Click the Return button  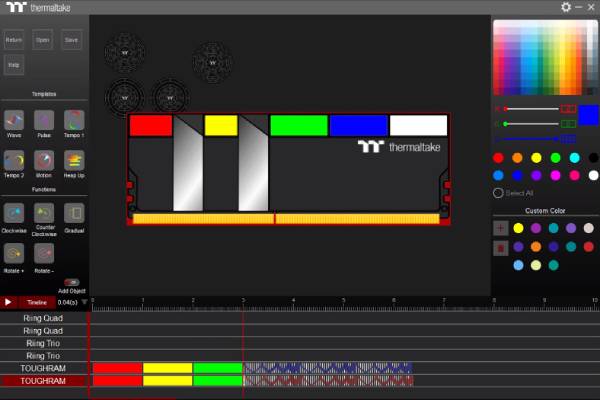14,40
